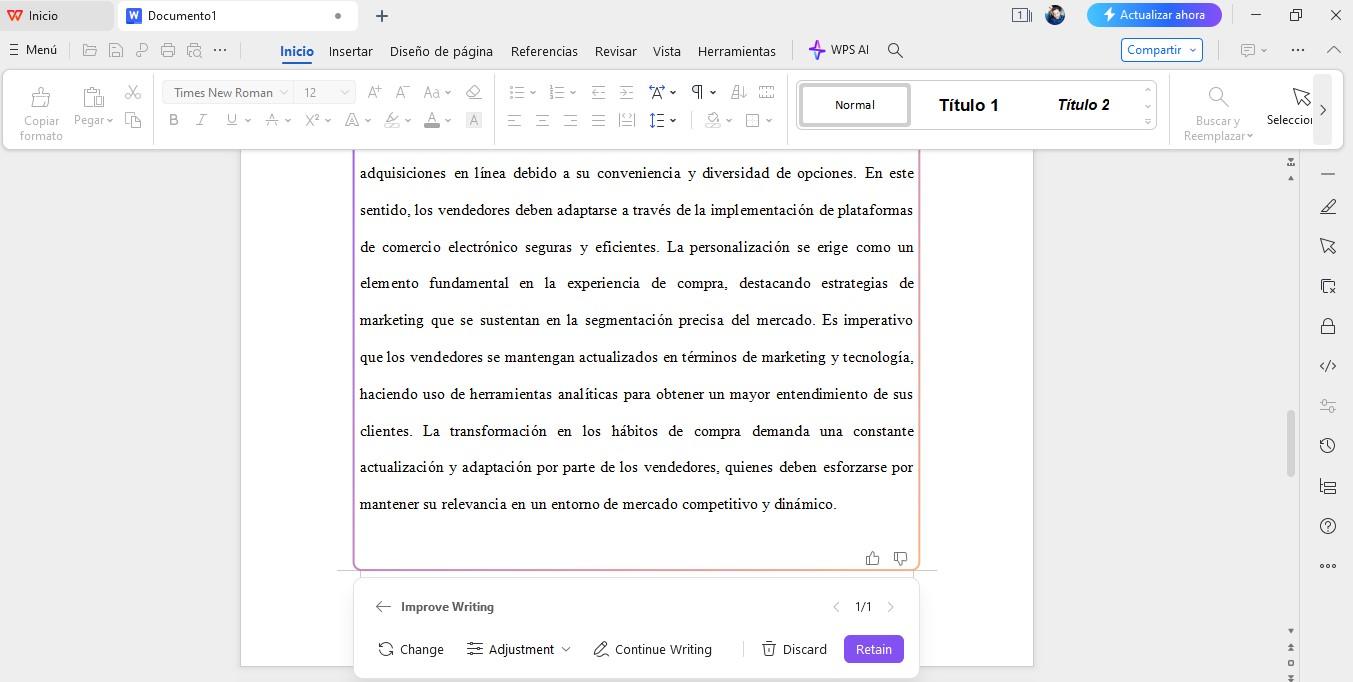This screenshot has height=682, width=1353.
Task: Apply the Título 1 style
Action: coord(967,104)
